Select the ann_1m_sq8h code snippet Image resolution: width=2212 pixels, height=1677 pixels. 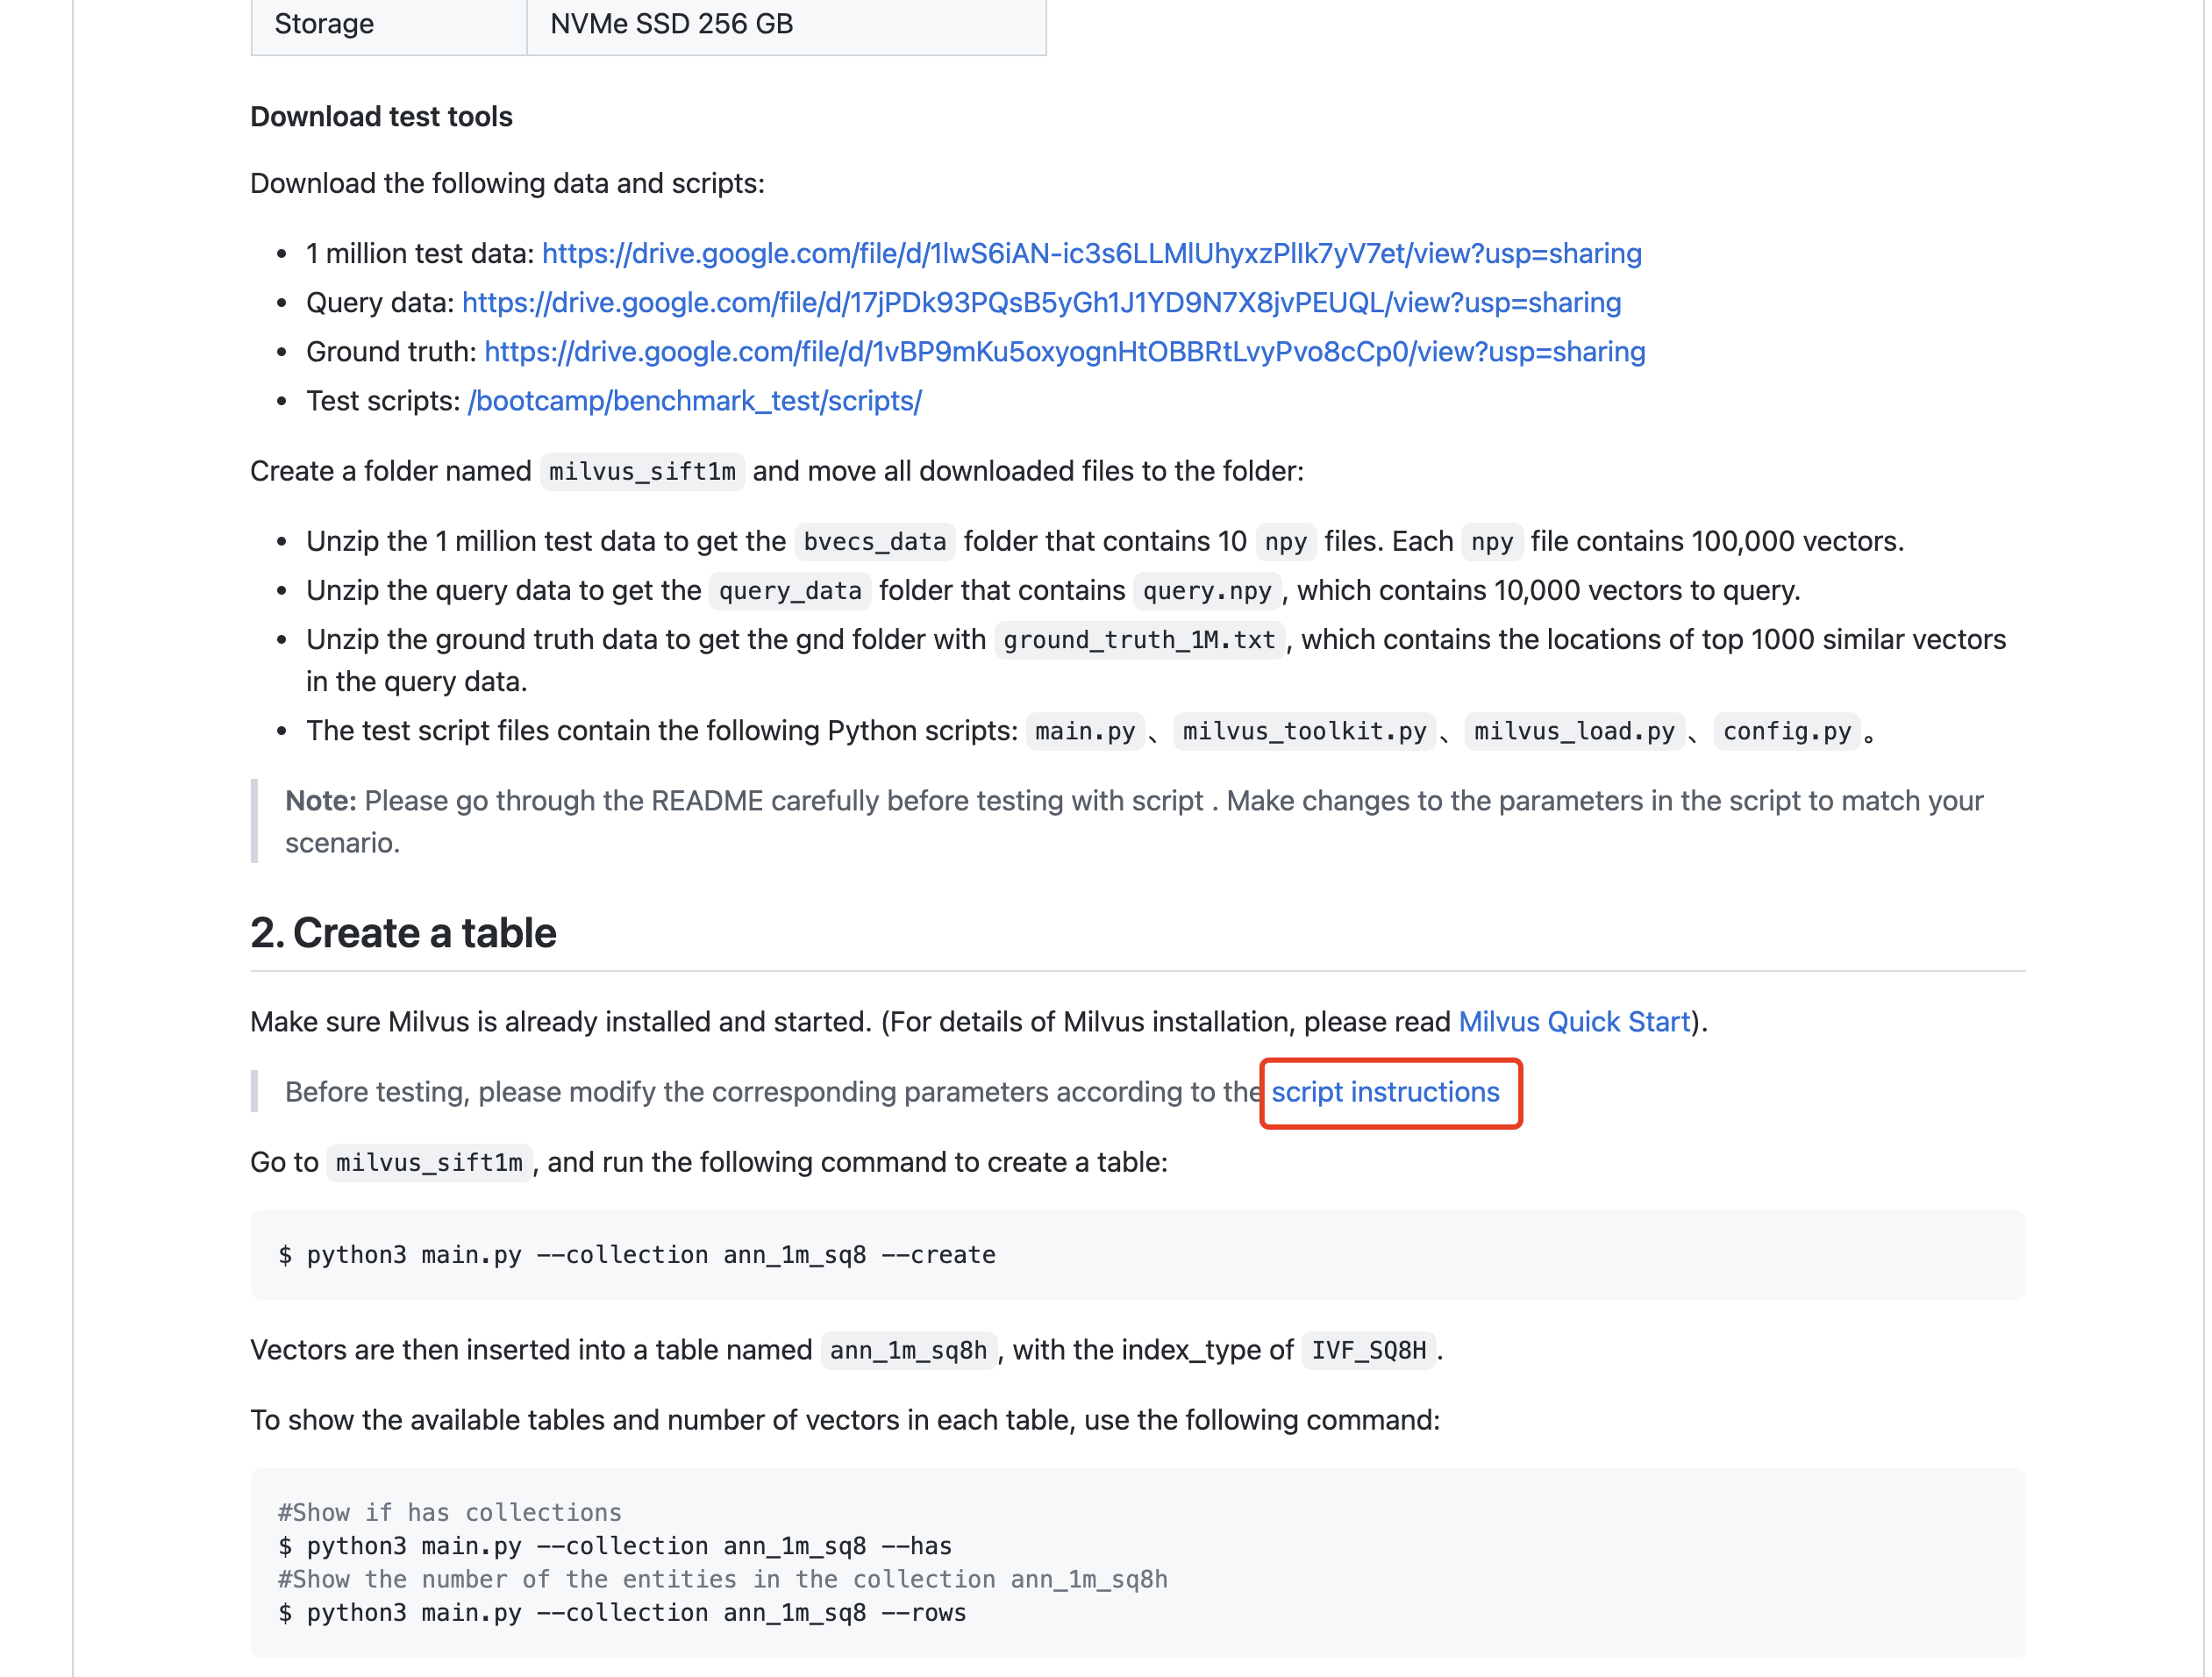pos(906,1349)
